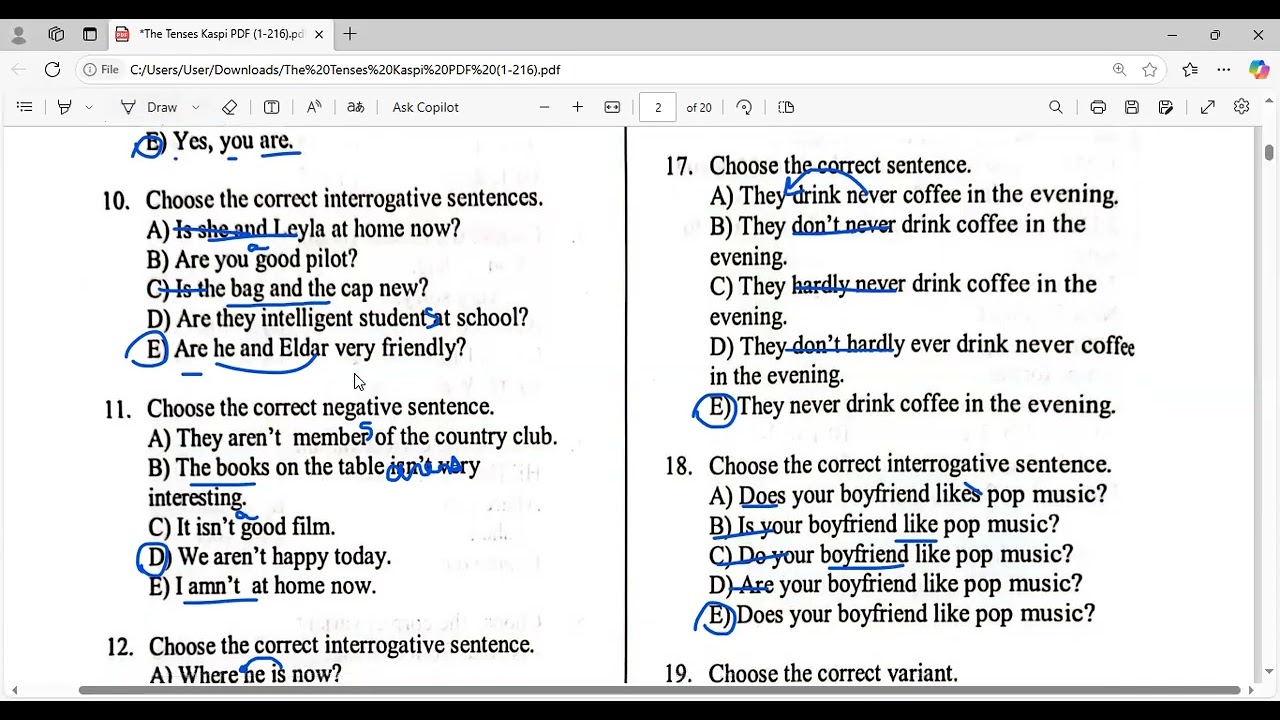1280x720 pixels.
Task: Refresh the current page
Action: coord(53,70)
